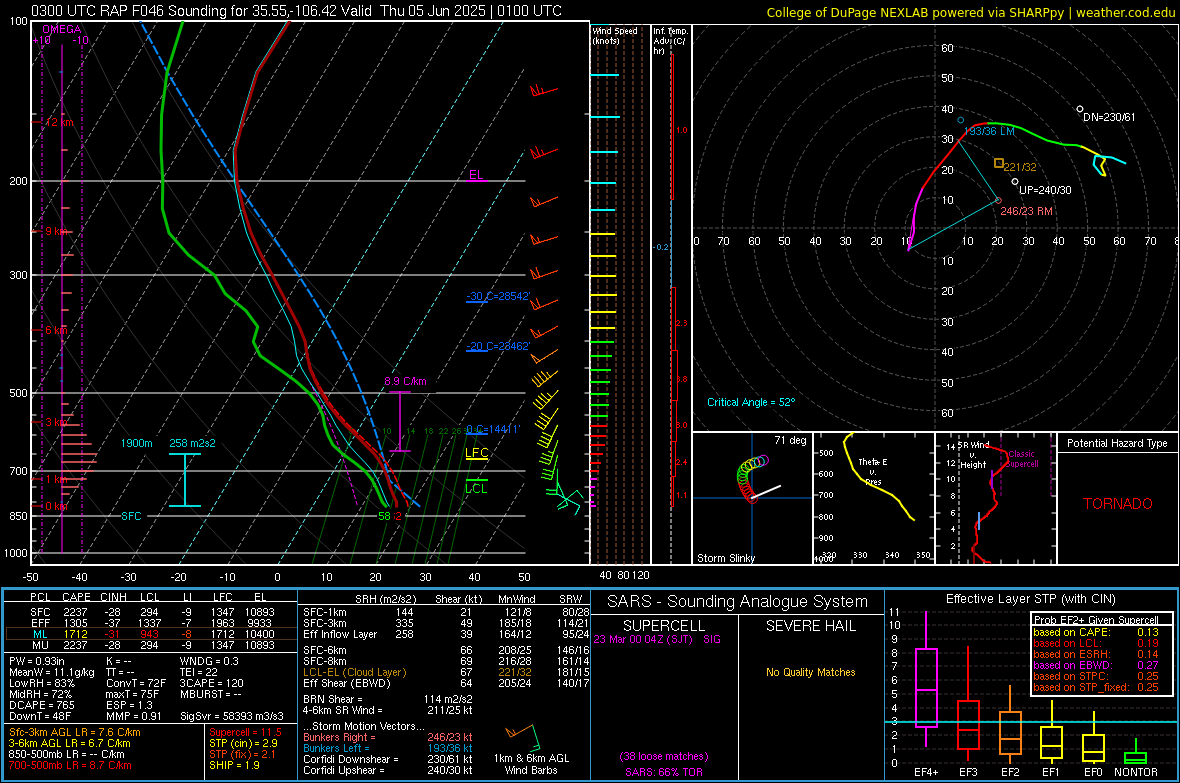Click the SARS - Sounding Analogue System heading

(x=738, y=602)
